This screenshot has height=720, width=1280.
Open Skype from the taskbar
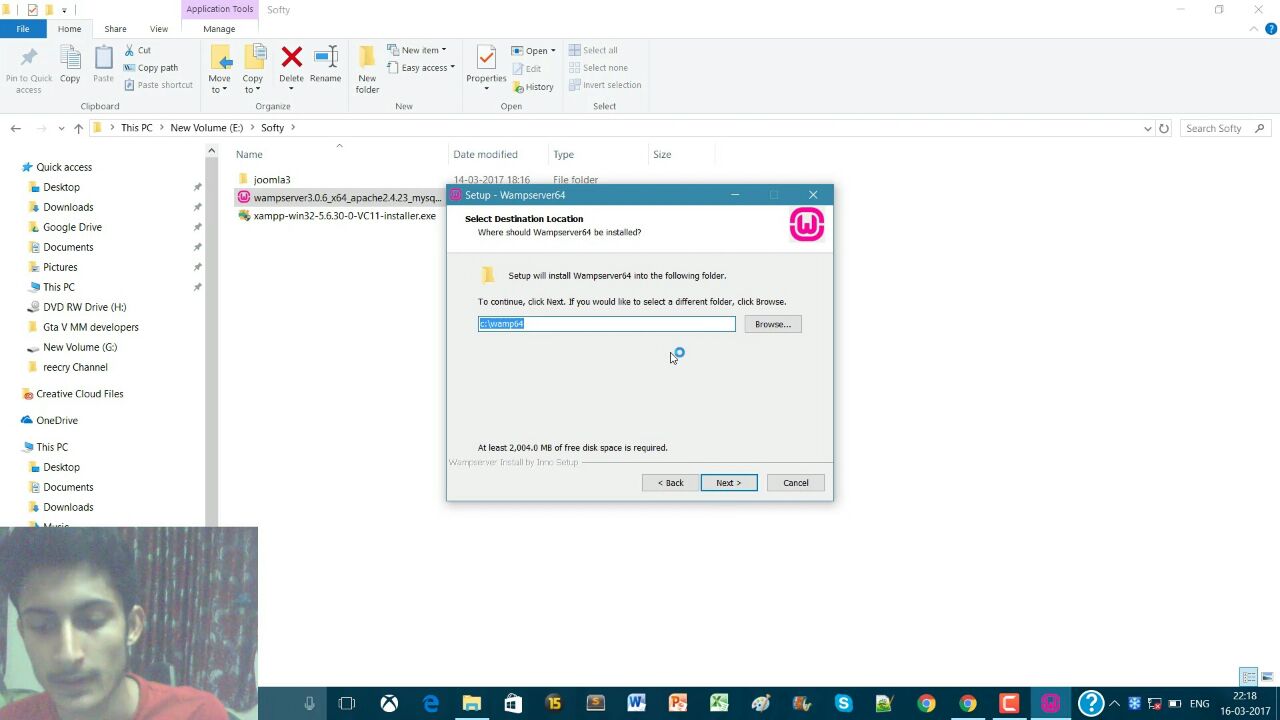point(843,704)
